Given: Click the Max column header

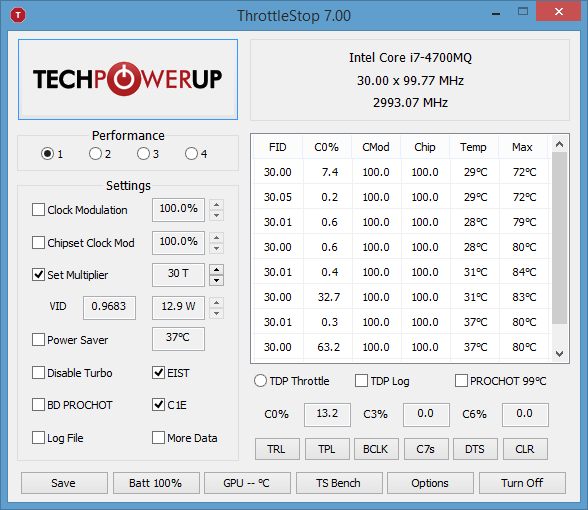Looking at the screenshot, I should 523,147.
